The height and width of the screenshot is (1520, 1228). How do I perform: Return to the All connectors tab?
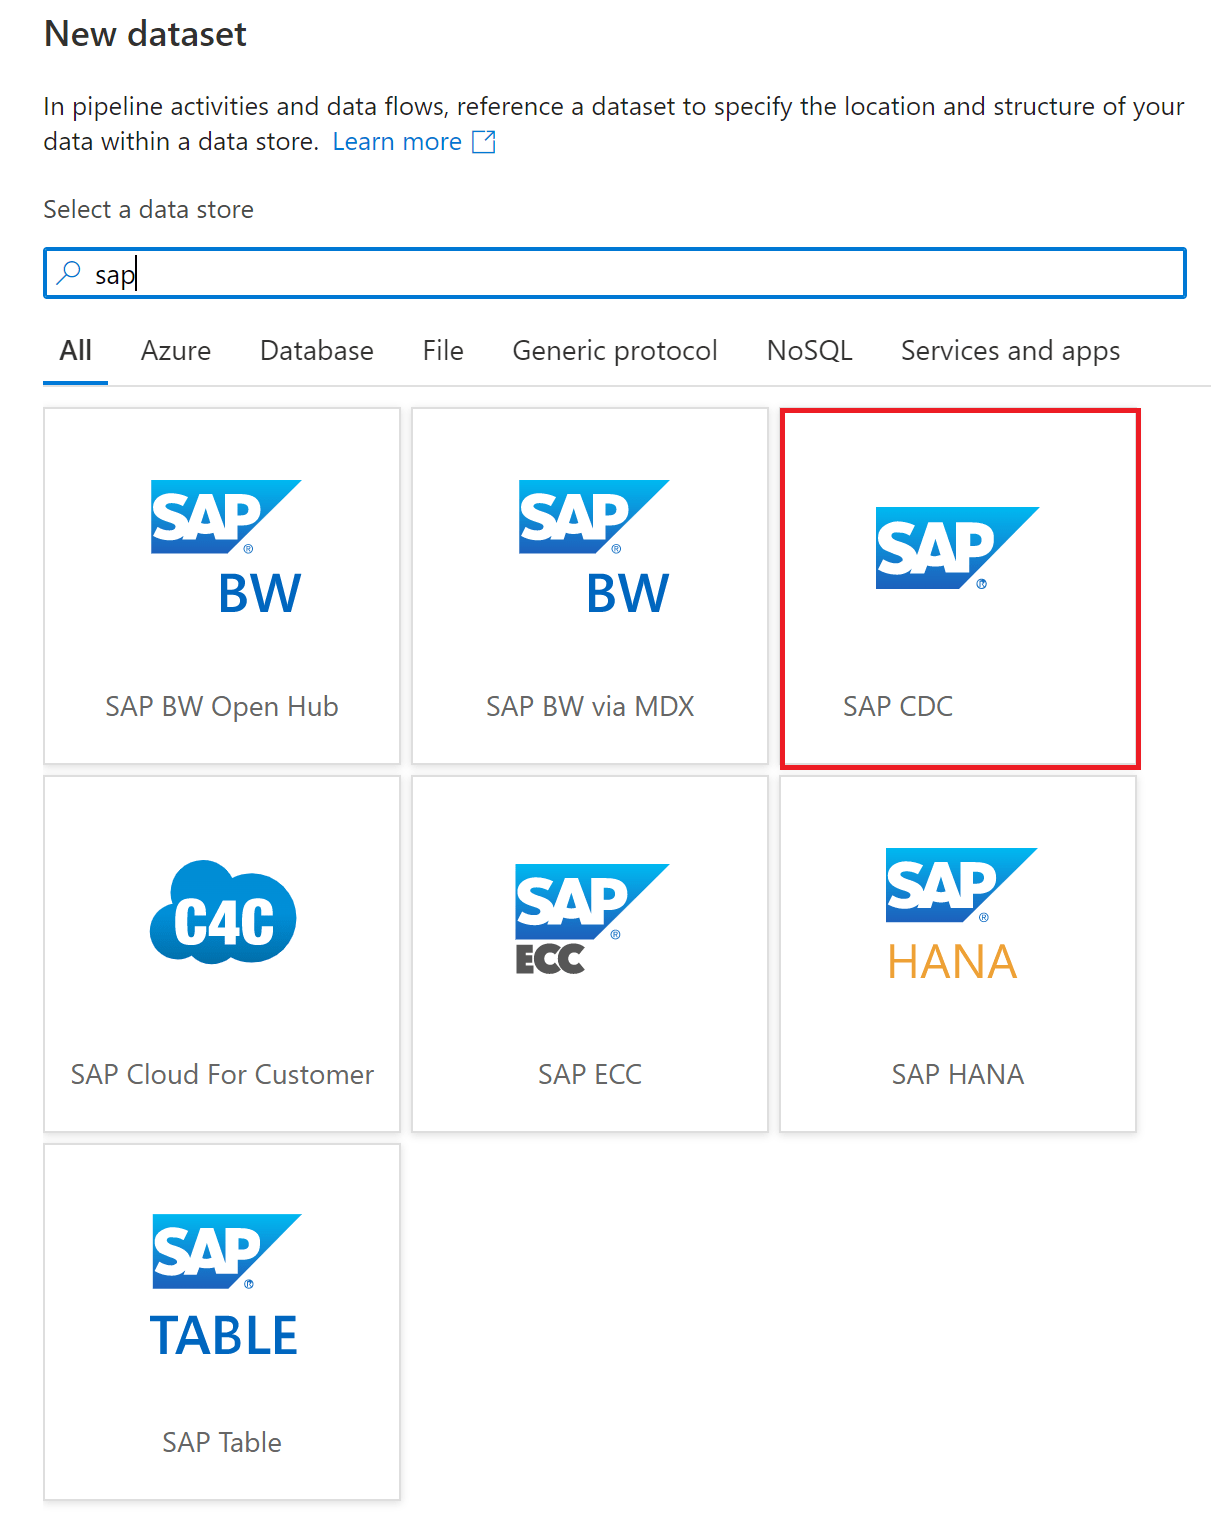coord(74,351)
